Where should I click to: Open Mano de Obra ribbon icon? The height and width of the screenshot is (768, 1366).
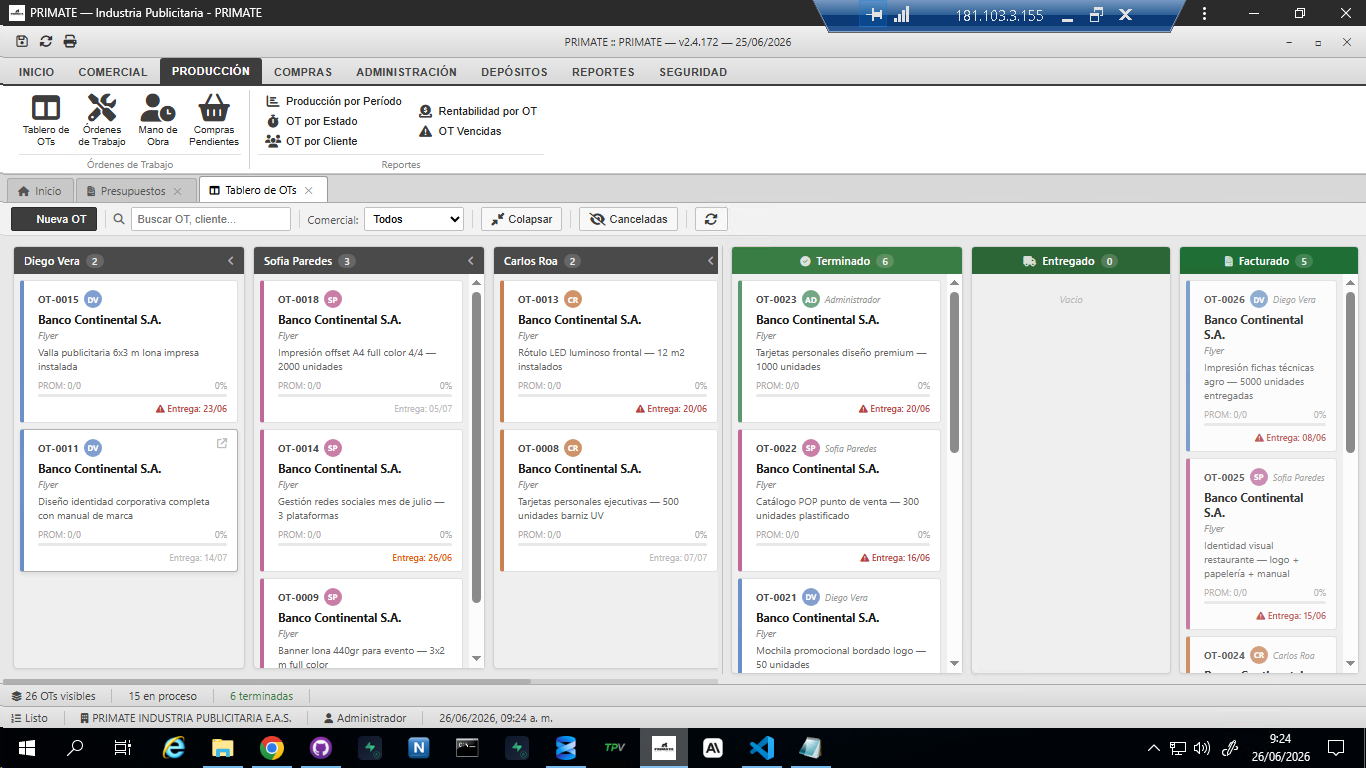pyautogui.click(x=158, y=121)
